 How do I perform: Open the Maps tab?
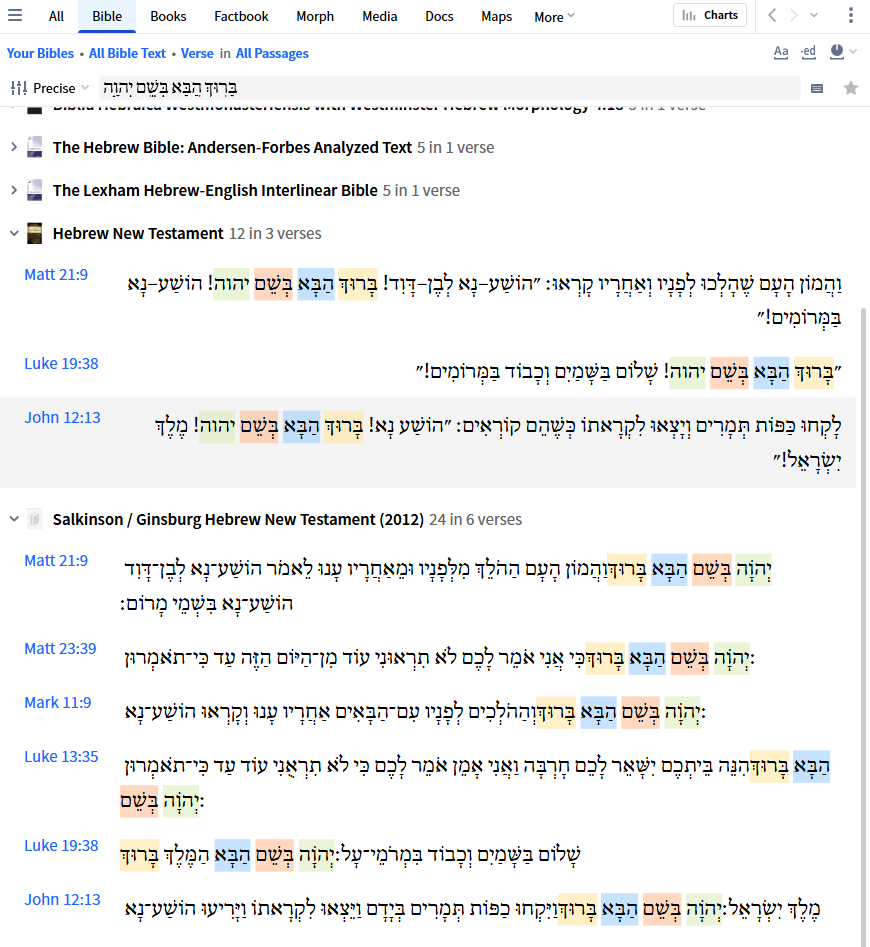coord(496,16)
